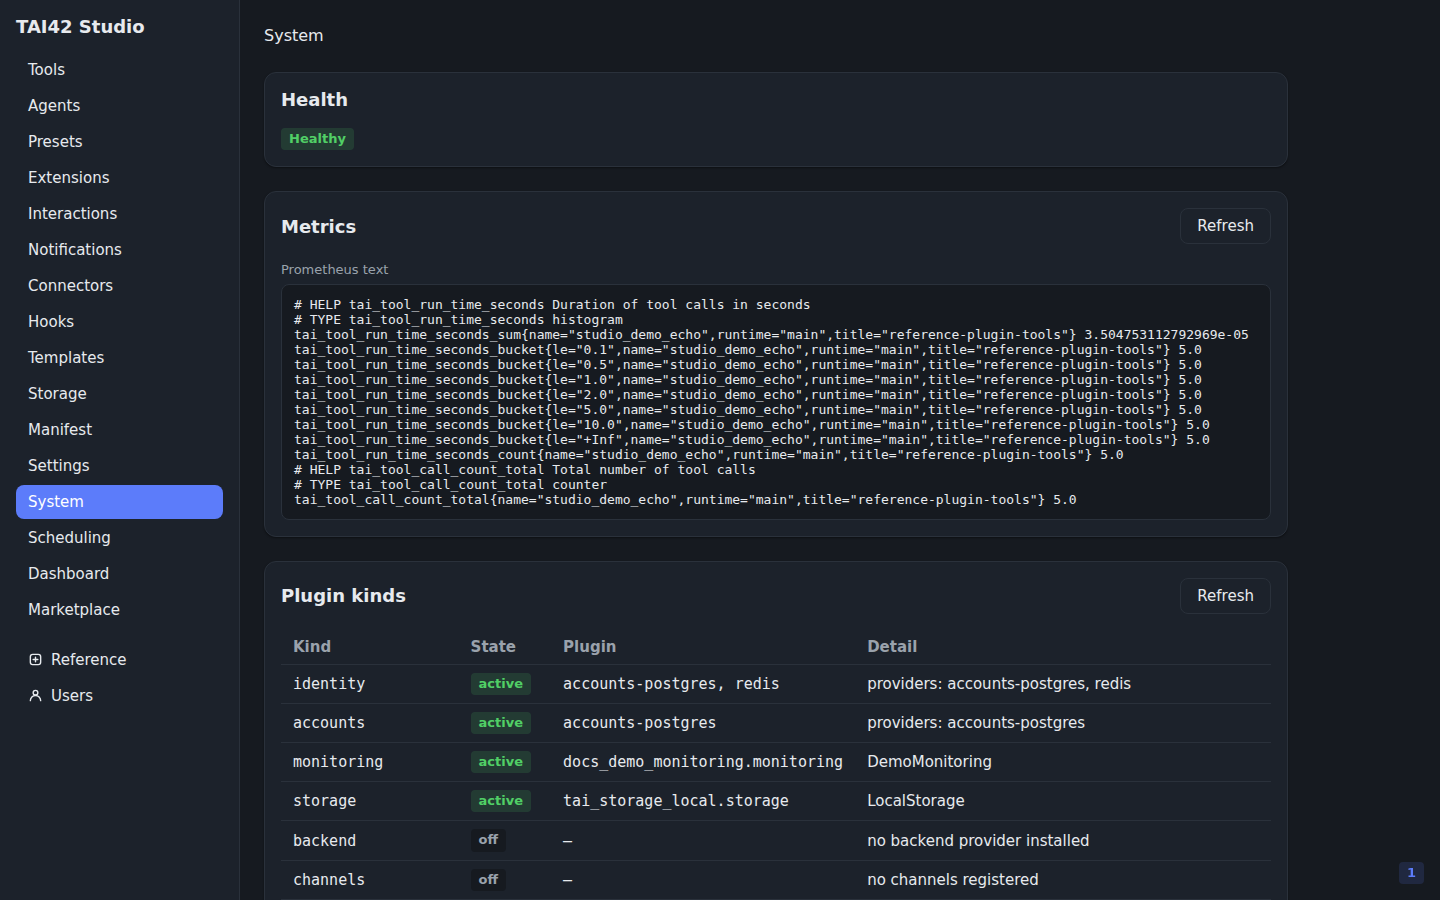Select the highlighted System menu item
Screen dimensions: 1440x900
coord(119,502)
